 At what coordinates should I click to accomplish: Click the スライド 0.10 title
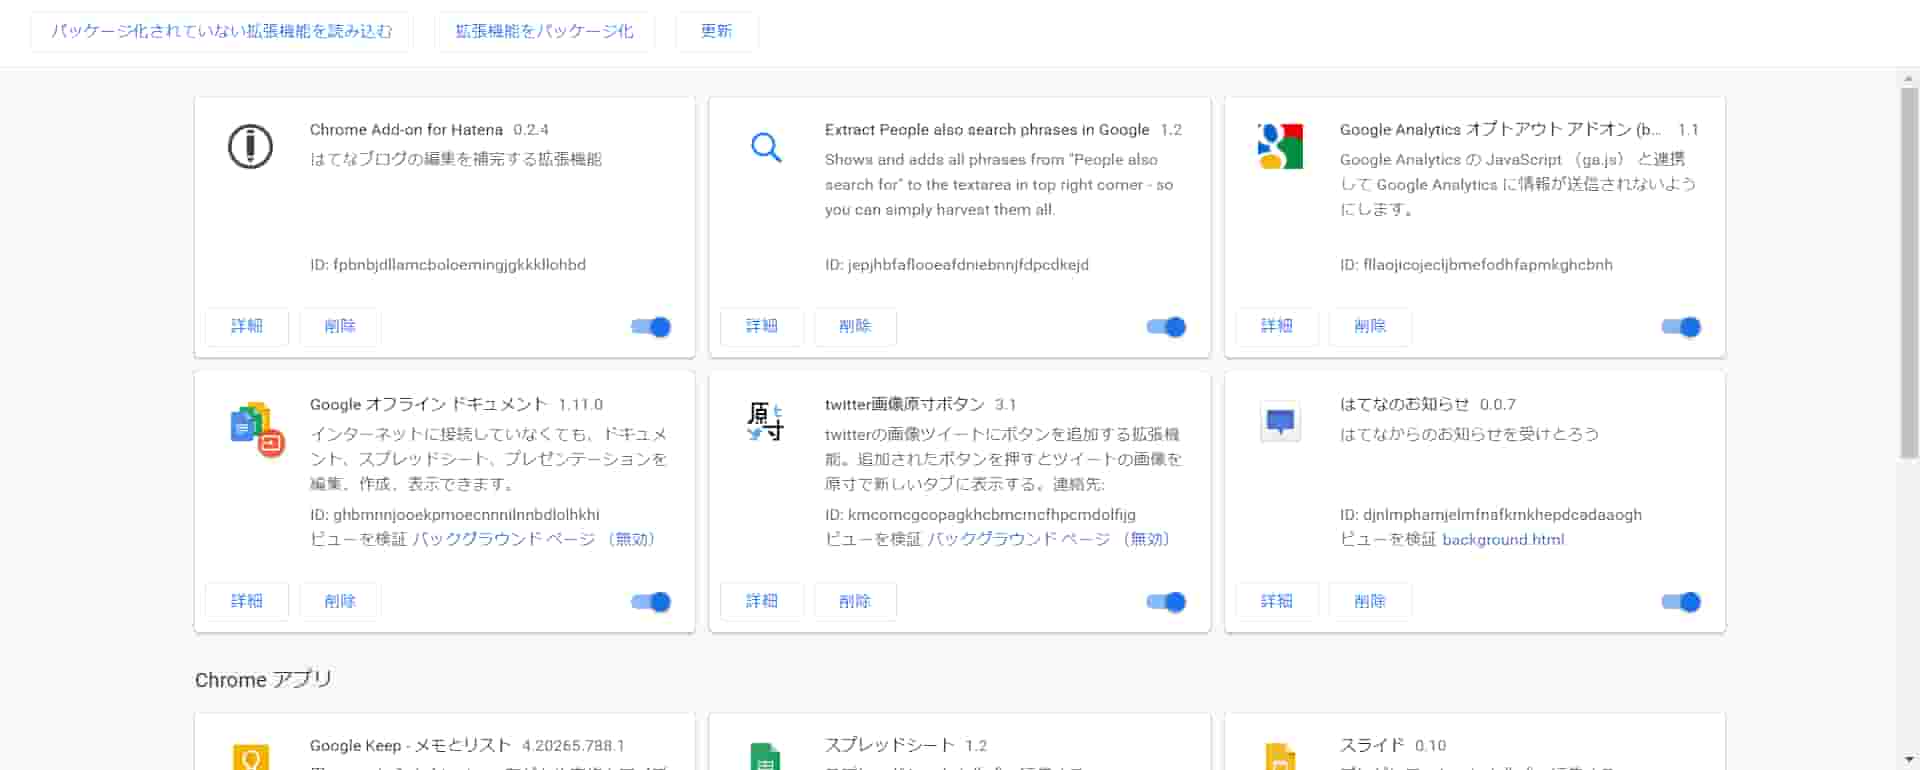click(x=1393, y=746)
